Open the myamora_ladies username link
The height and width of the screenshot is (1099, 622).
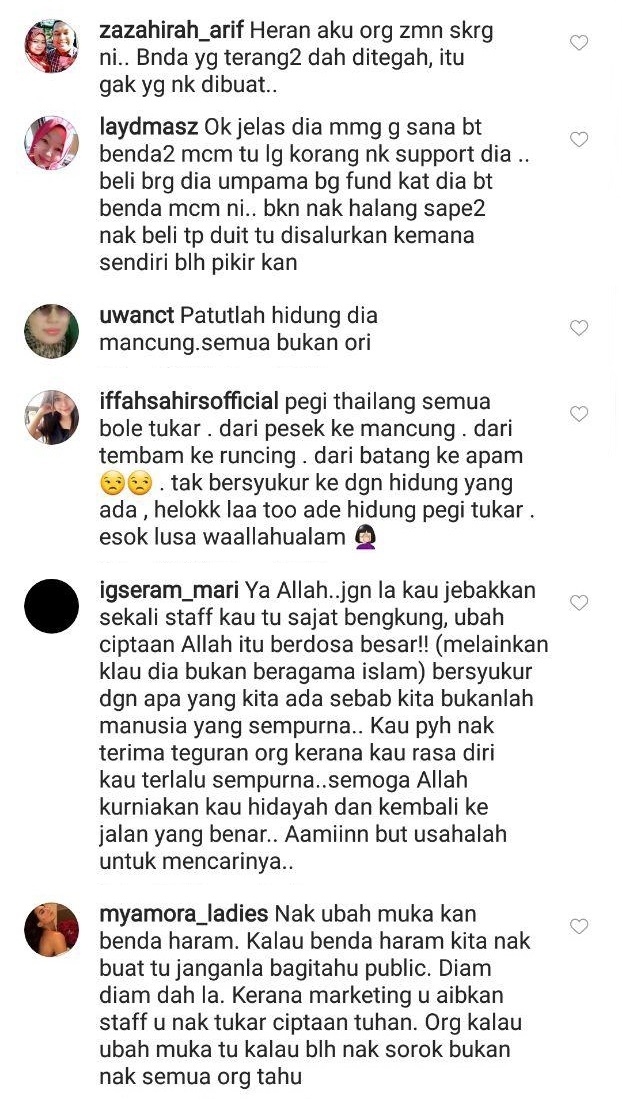[184, 915]
